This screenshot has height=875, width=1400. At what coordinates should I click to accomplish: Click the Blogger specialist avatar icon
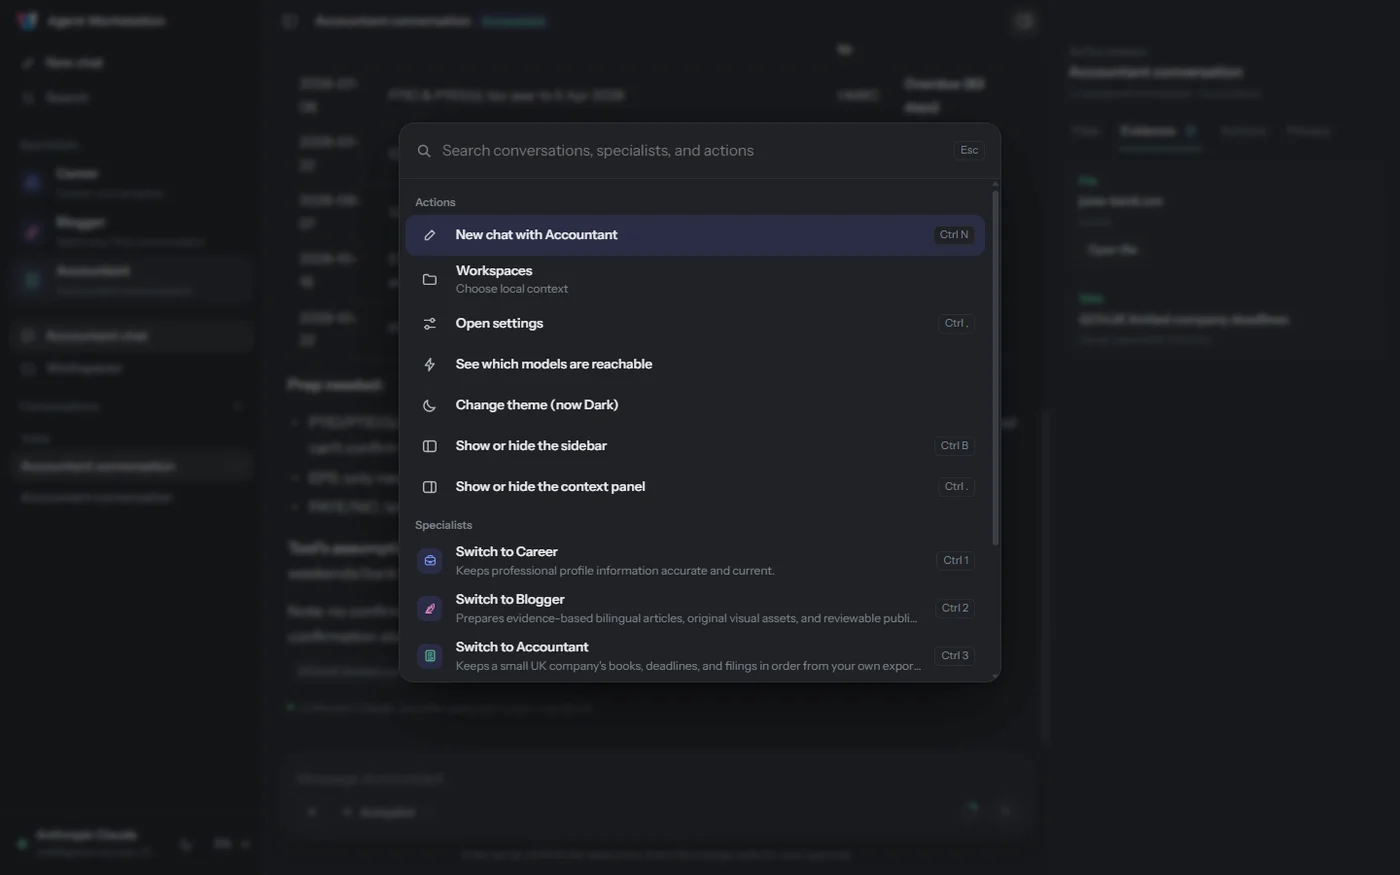430,608
